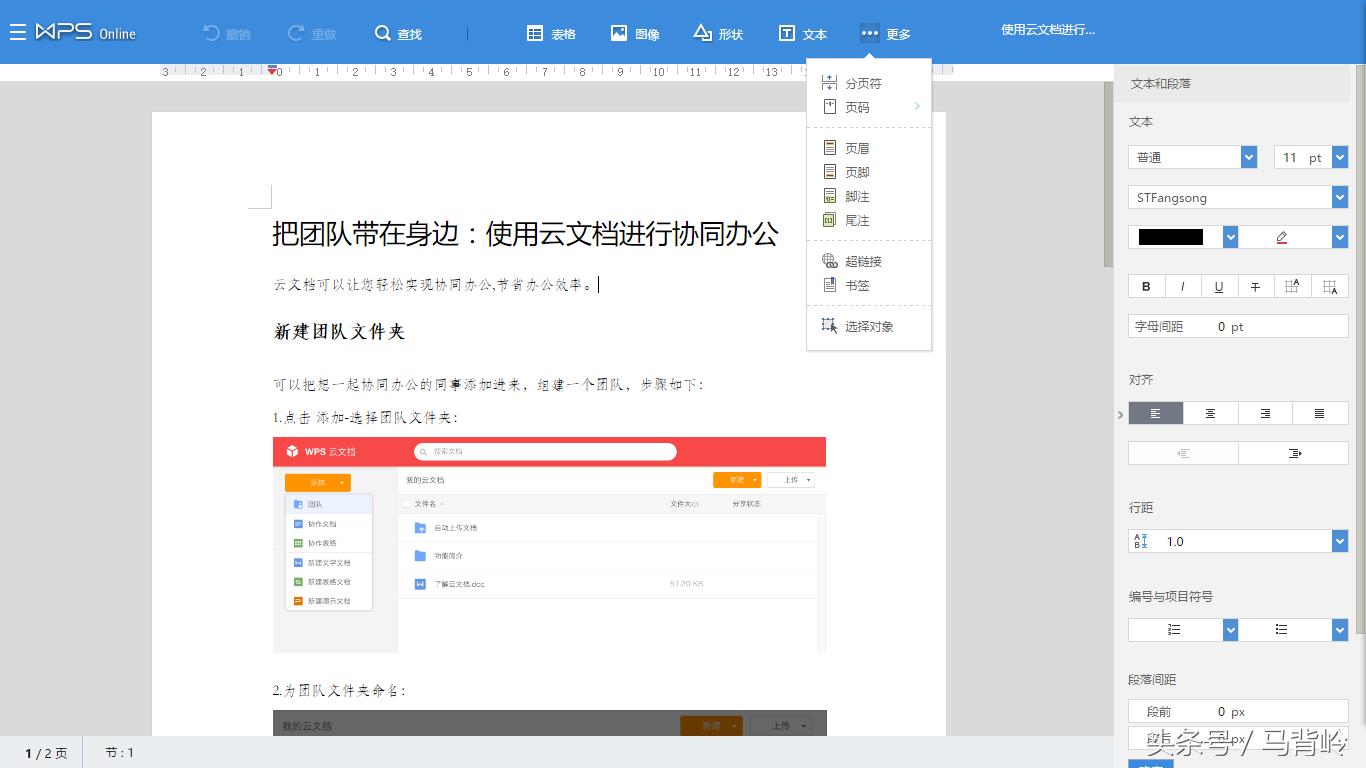
Task: Insert a text box via the 文本 icon
Action: (802, 32)
